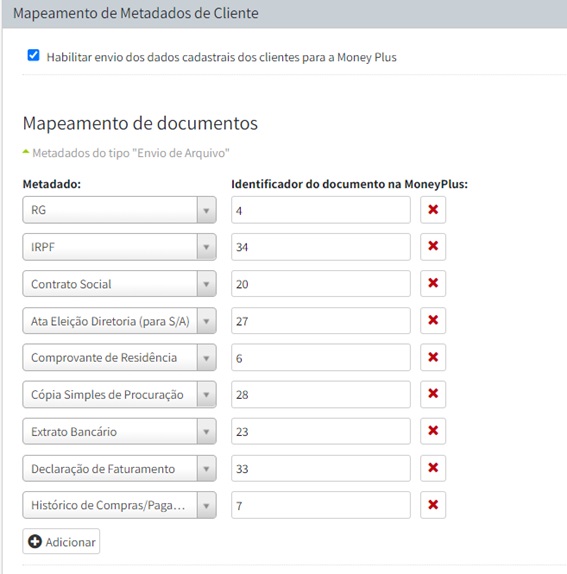Expand the Histórico de Compras dropdown
This screenshot has height=574, width=567.
point(119,505)
